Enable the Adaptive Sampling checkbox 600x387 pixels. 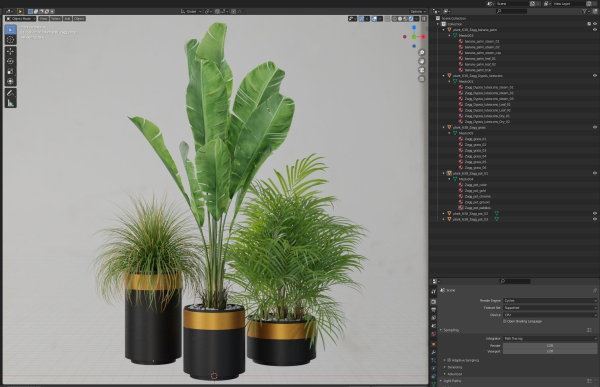(449, 360)
